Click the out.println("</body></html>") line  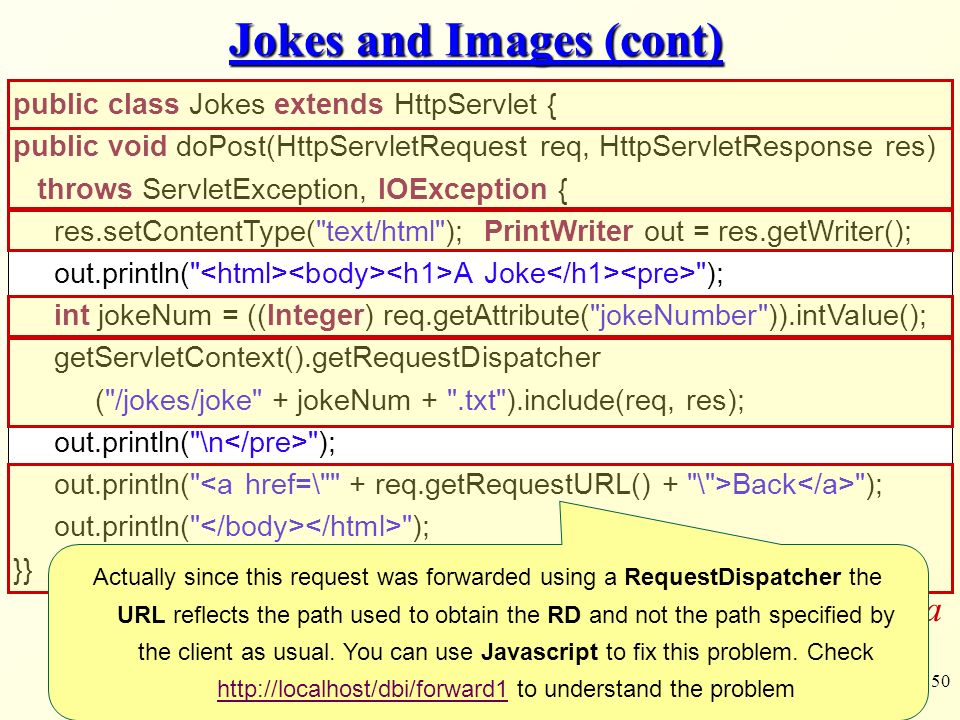coord(242,527)
